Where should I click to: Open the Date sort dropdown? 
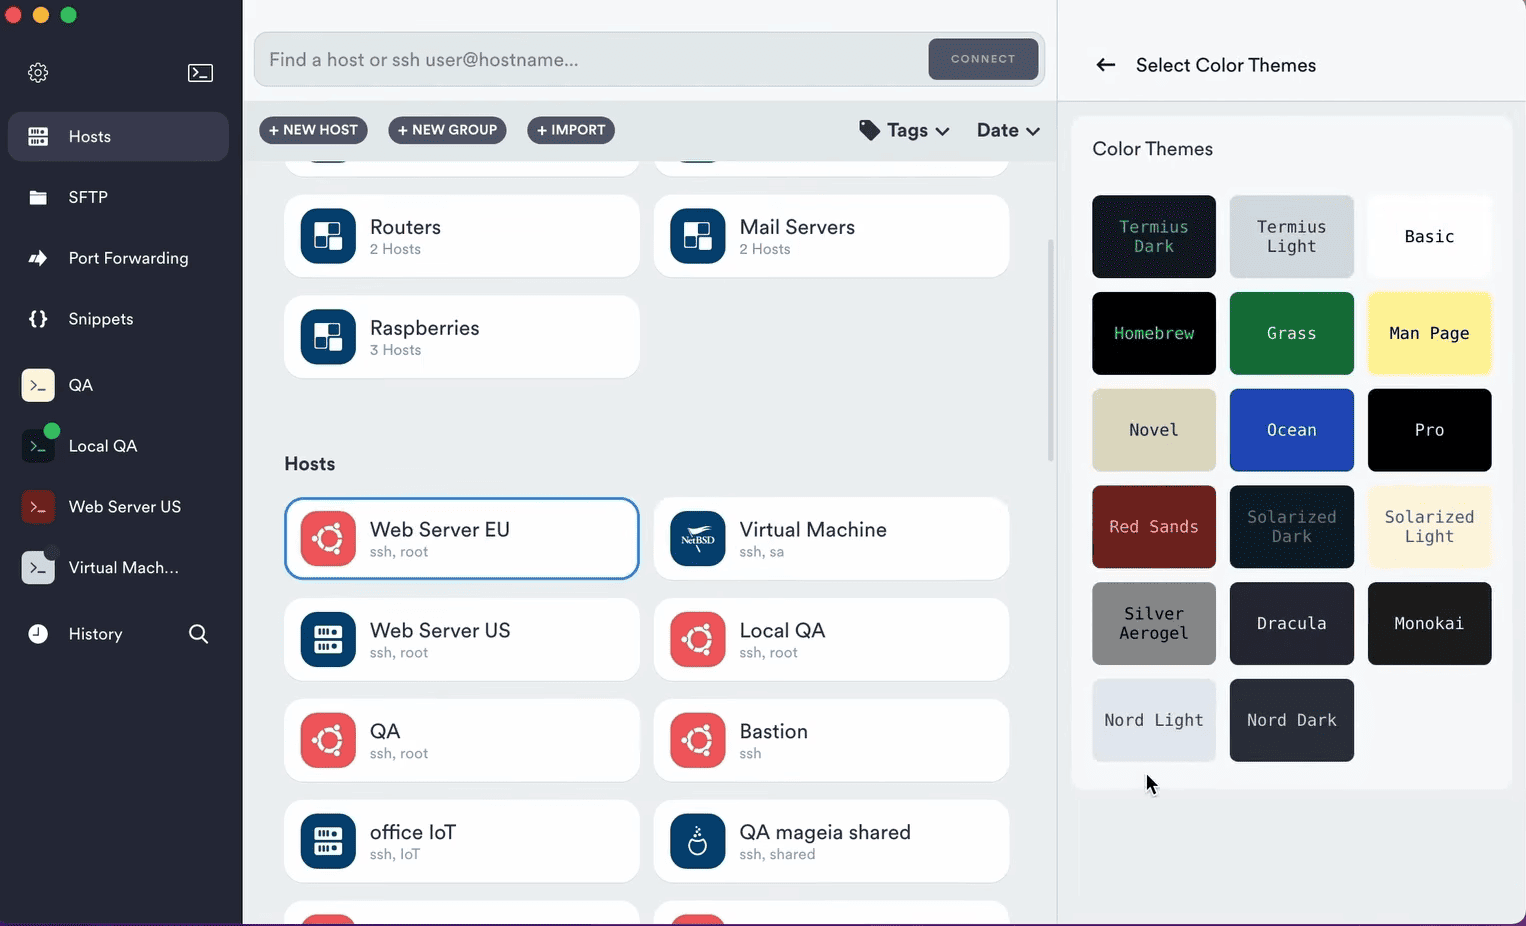click(1008, 130)
